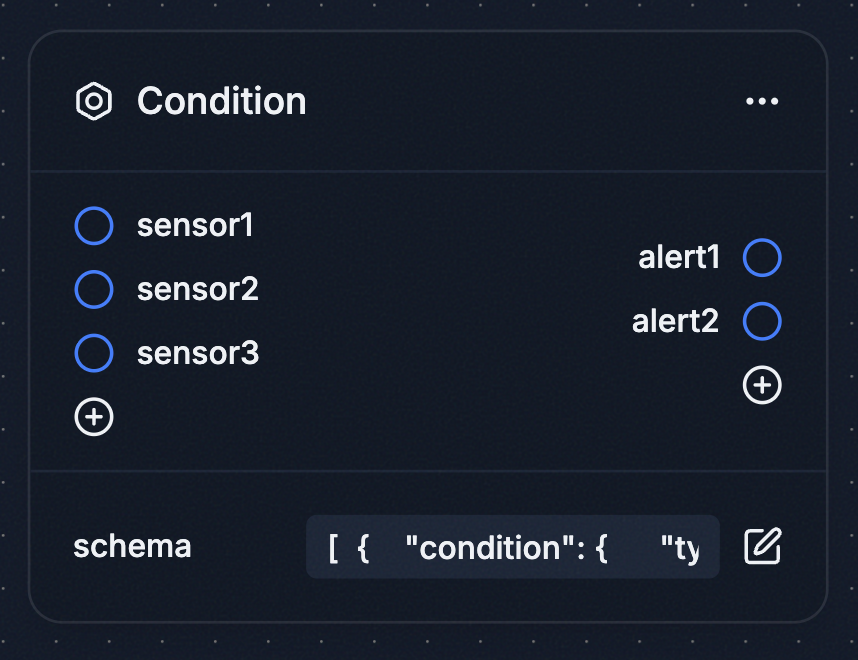Add a new input below sensor3

click(x=94, y=417)
